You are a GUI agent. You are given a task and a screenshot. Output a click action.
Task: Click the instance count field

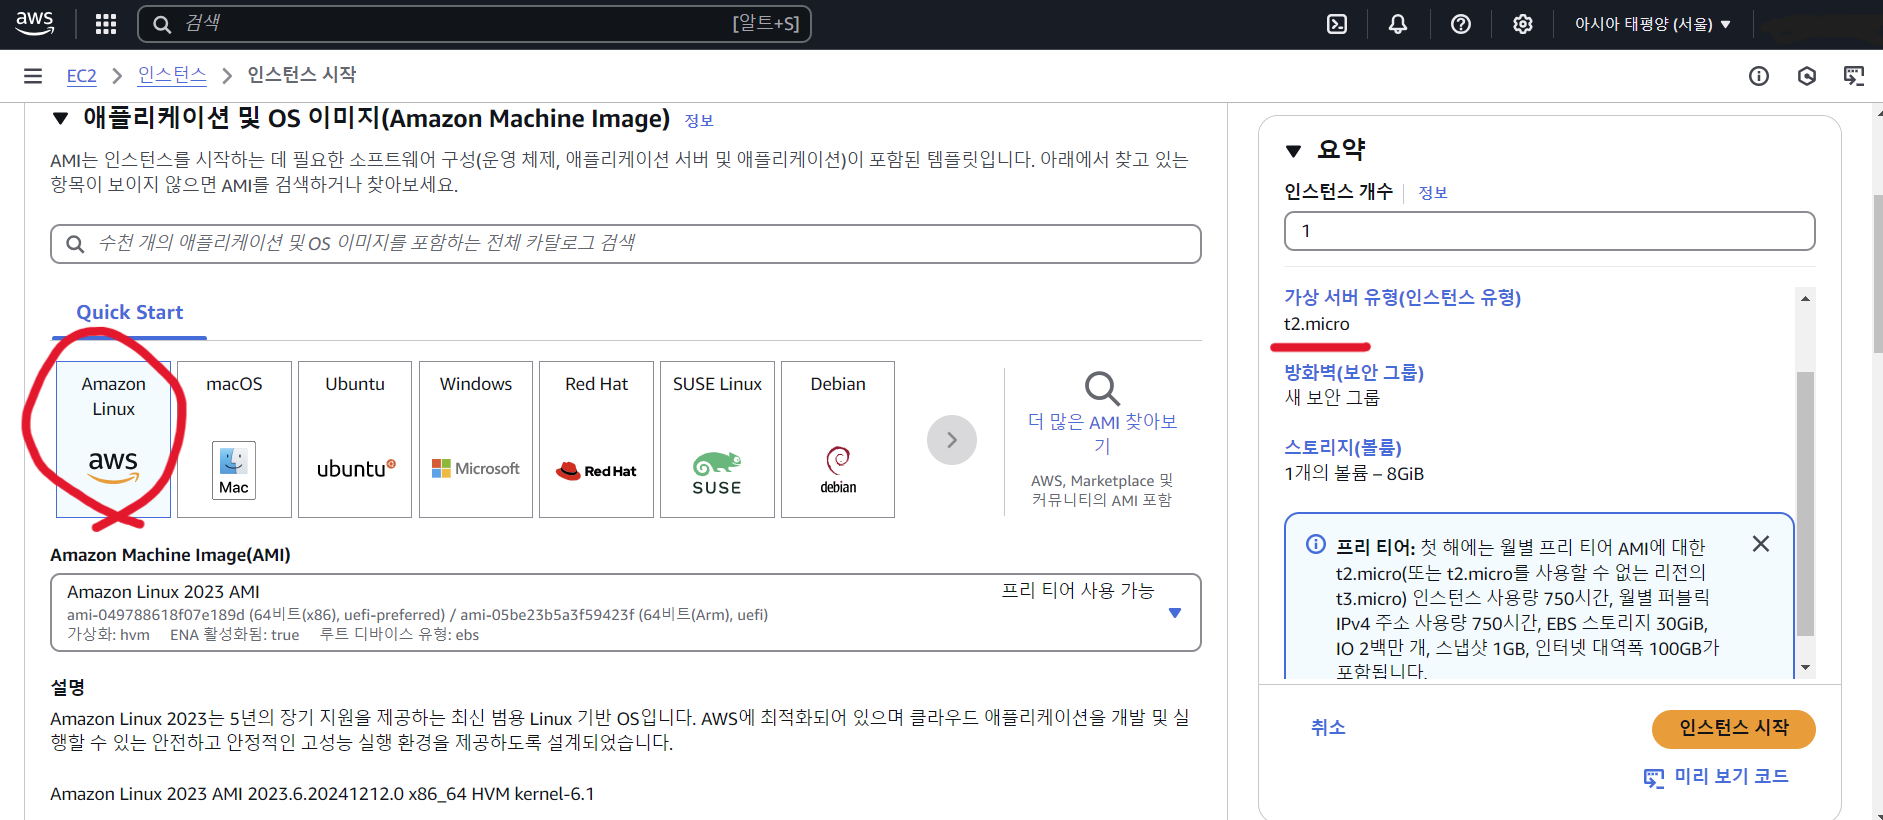click(x=1549, y=231)
